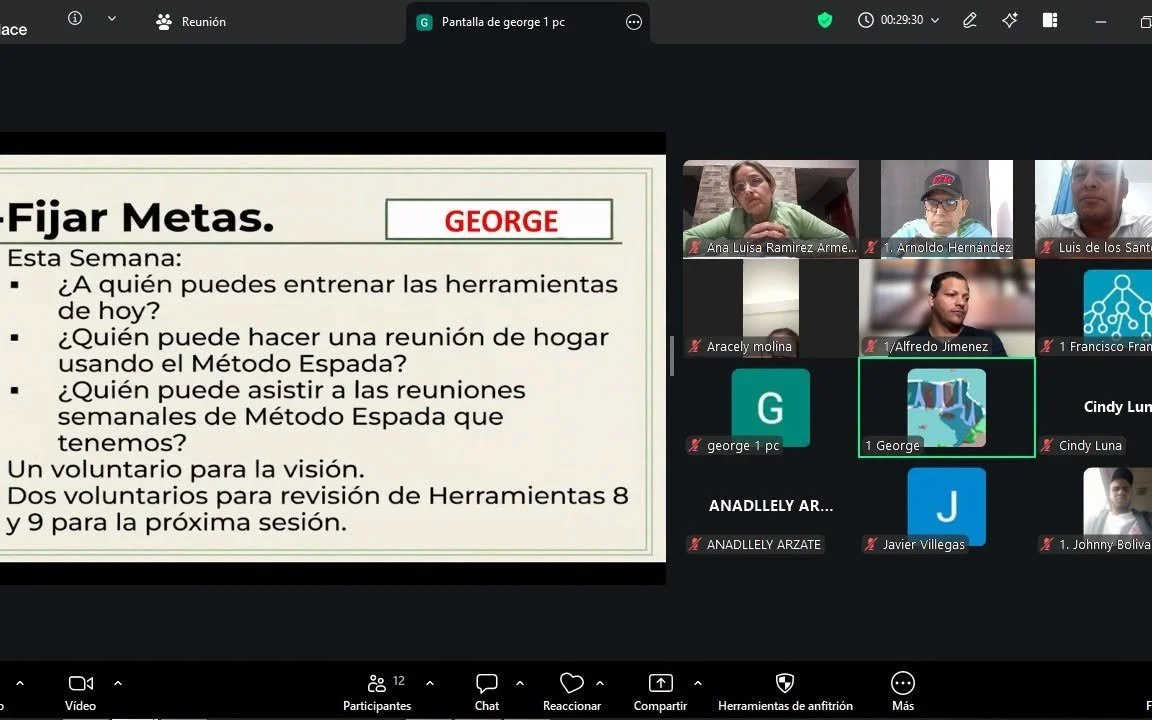Open the Reunión menu
The image size is (1152, 720).
pos(191,22)
